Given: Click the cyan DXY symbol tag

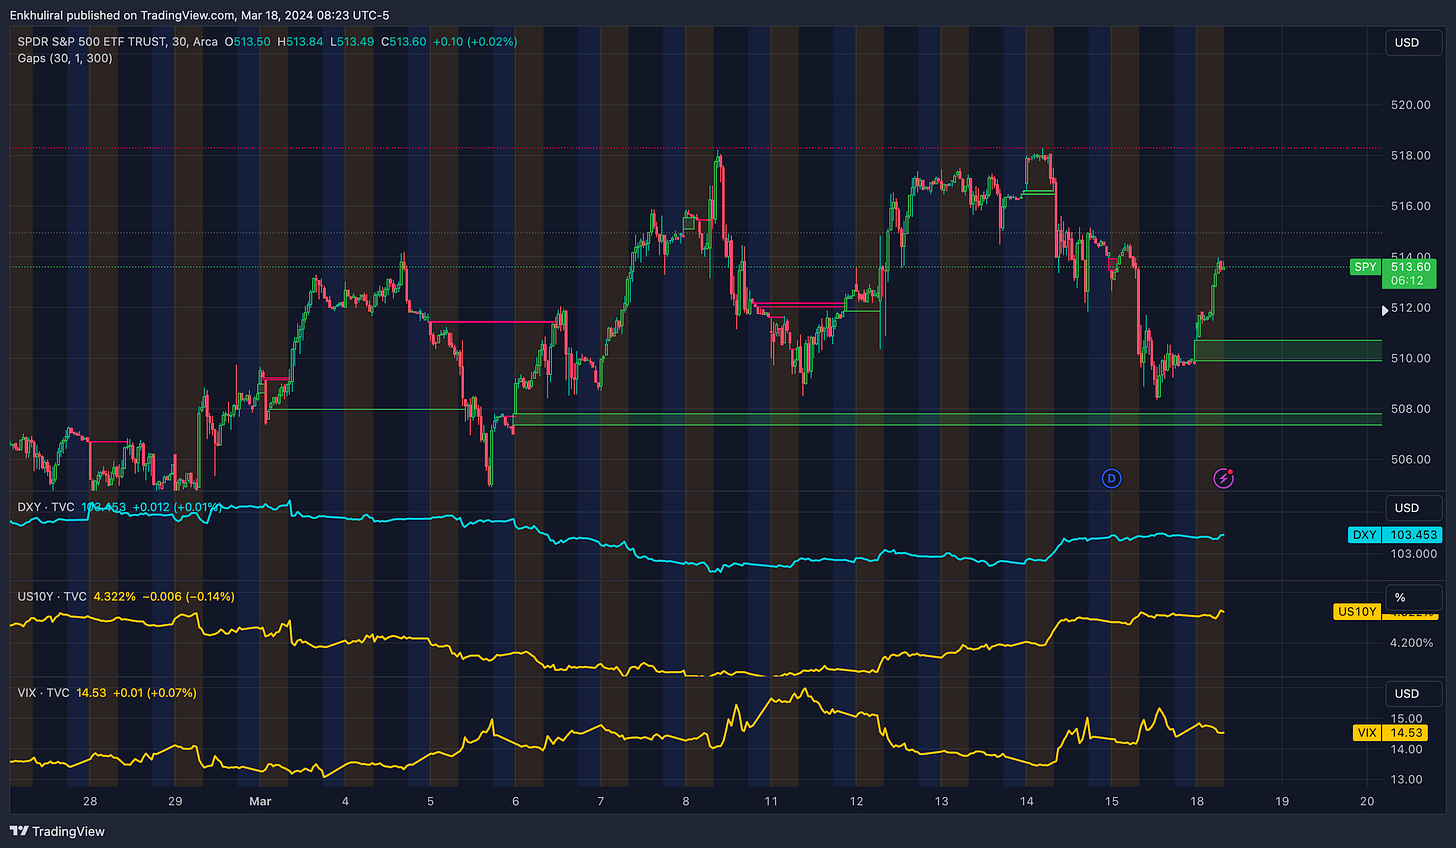Looking at the screenshot, I should point(1365,535).
